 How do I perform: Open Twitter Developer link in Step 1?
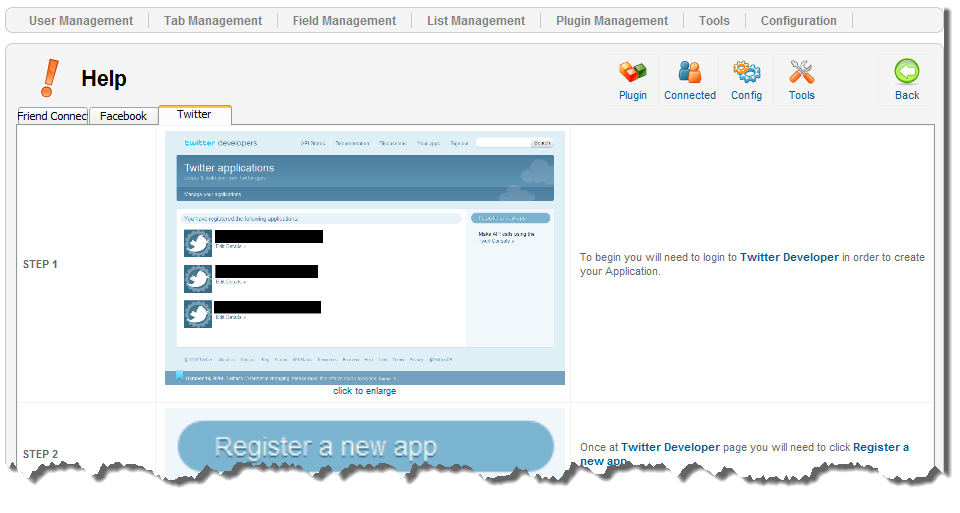[x=789, y=257]
